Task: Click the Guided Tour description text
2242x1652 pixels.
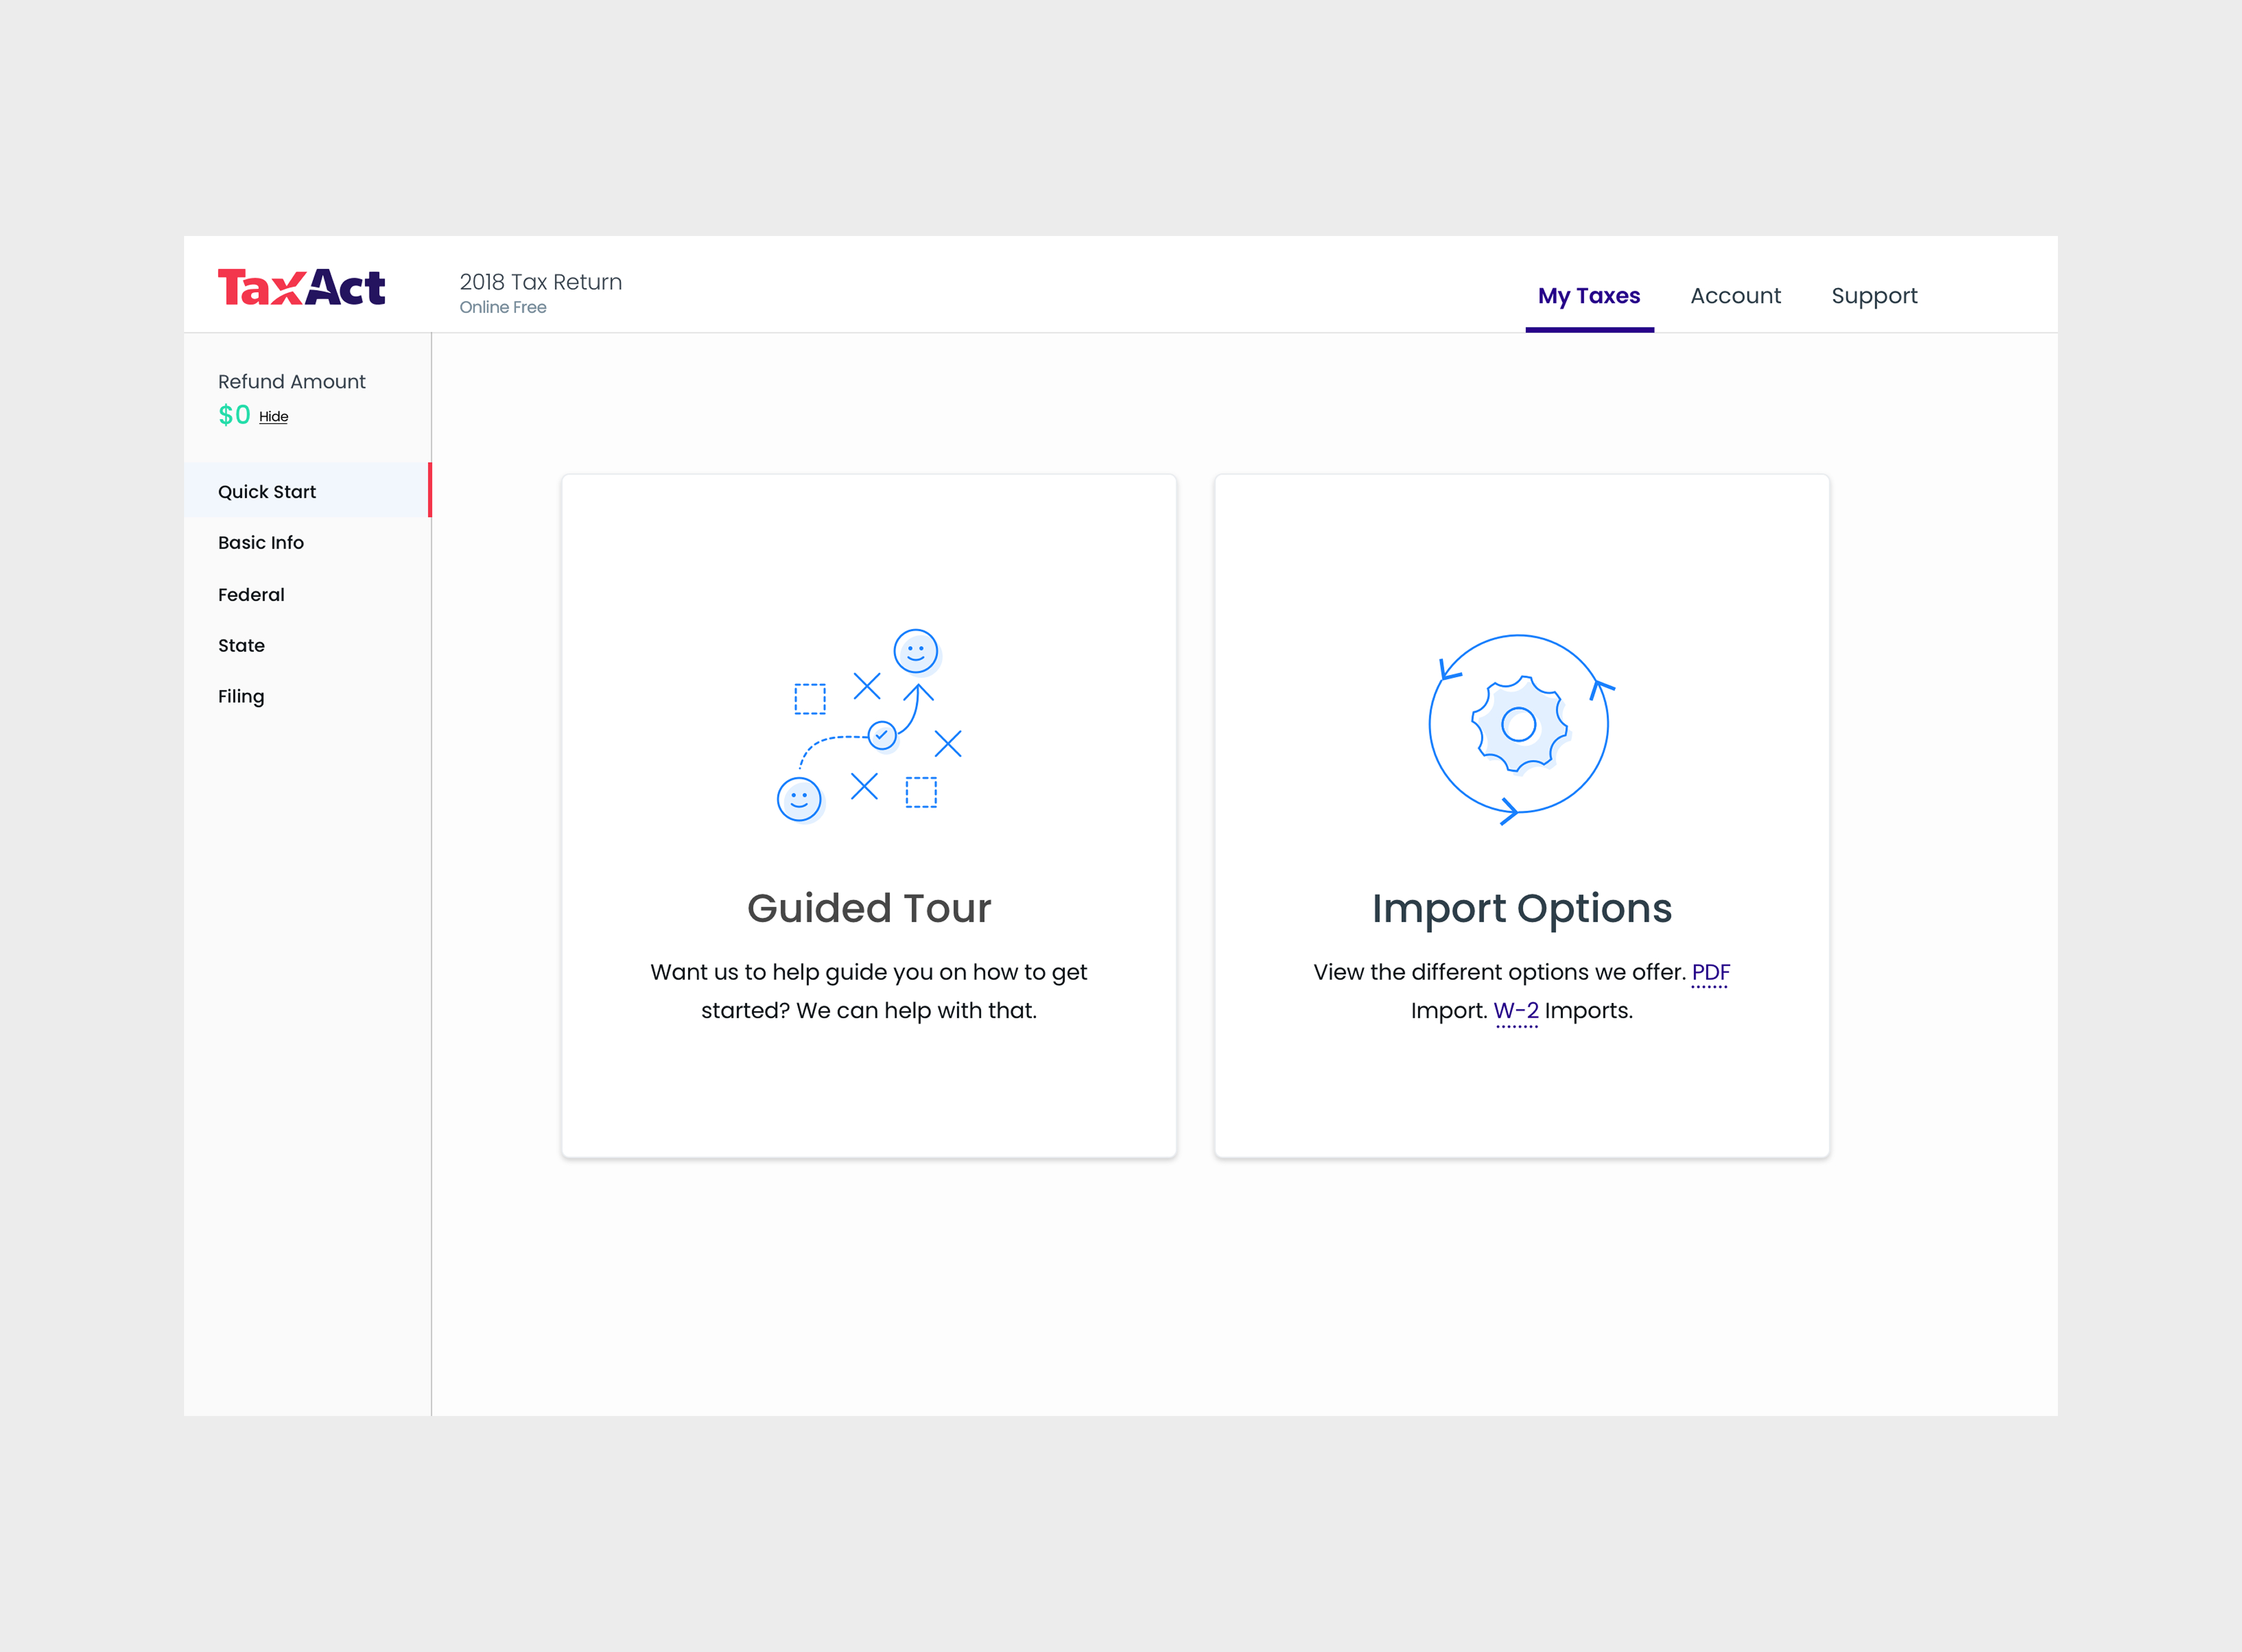Action: (x=869, y=991)
